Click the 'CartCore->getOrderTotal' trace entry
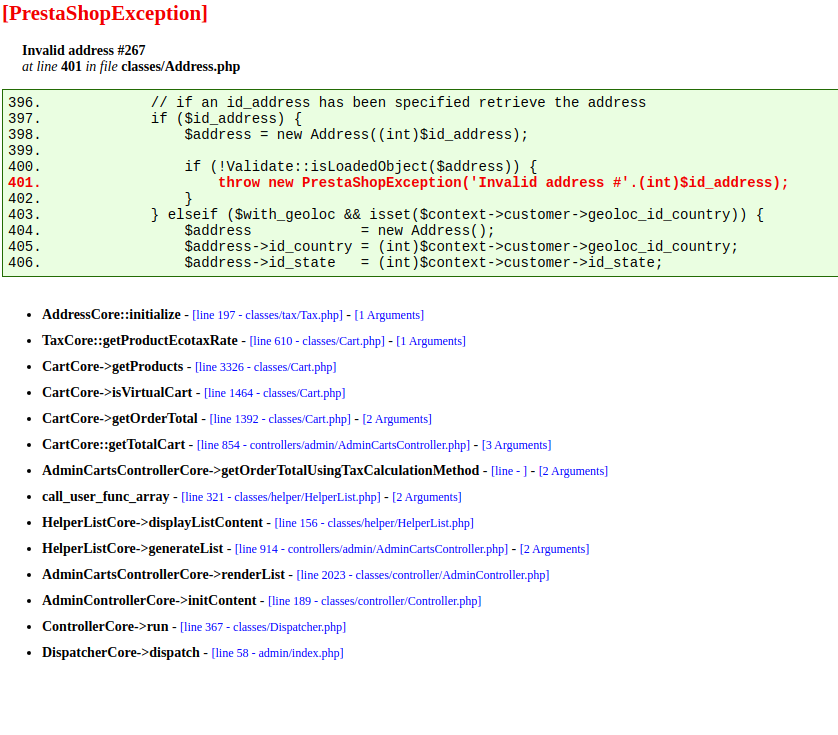Viewport: 838px width, 735px height. [120, 419]
